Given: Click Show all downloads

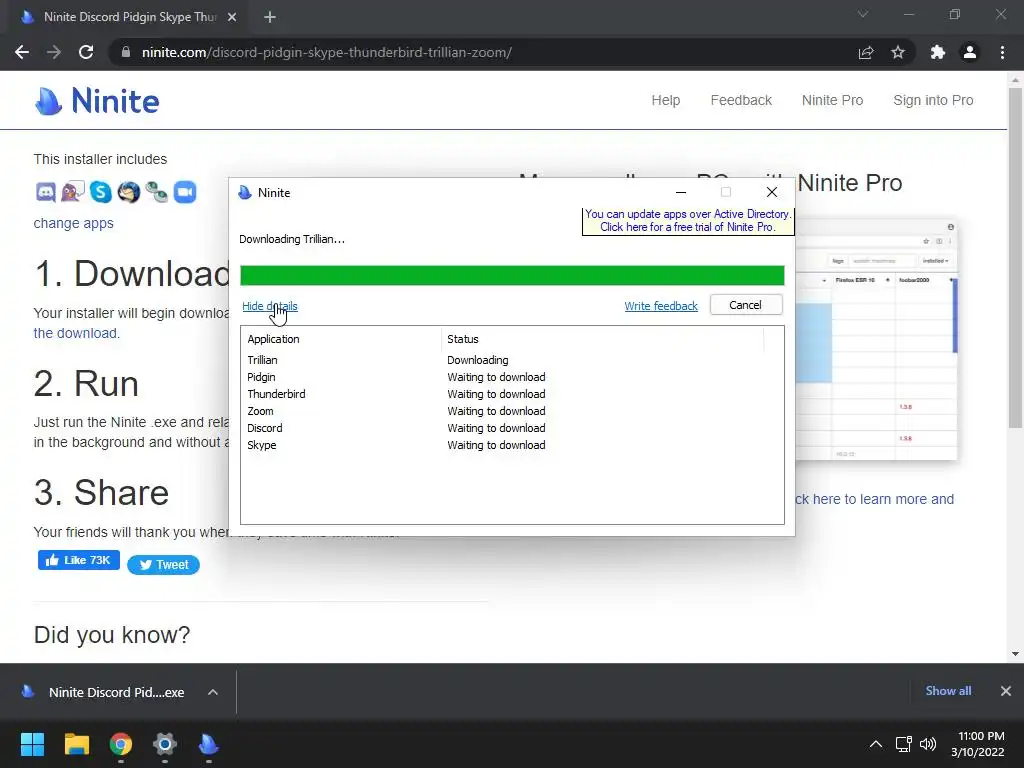Looking at the screenshot, I should 948,691.
